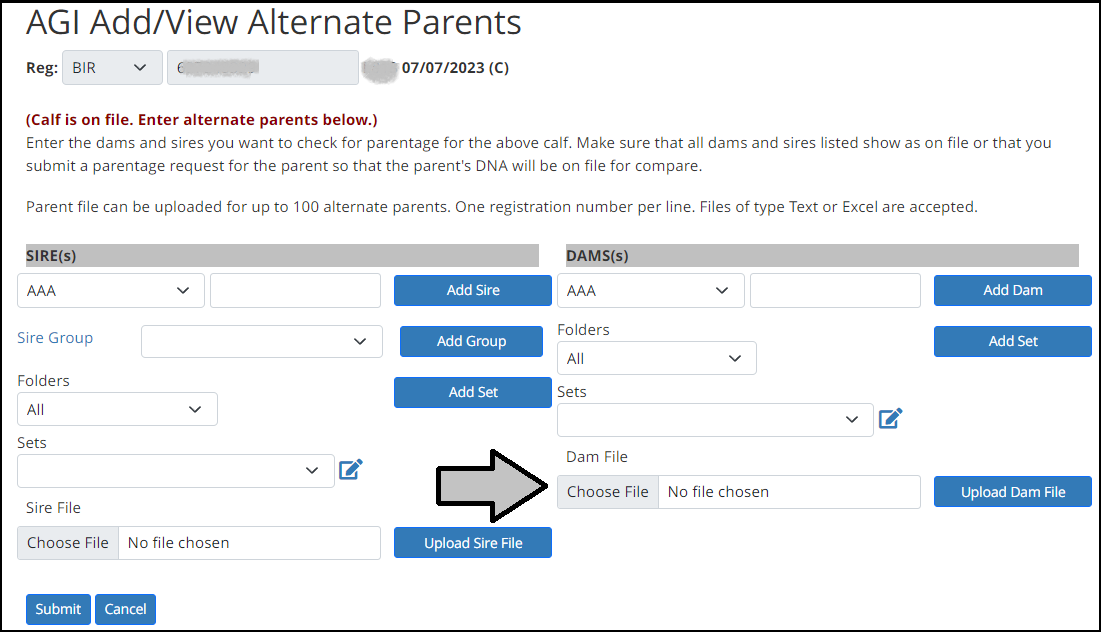The width and height of the screenshot is (1101, 632).
Task: Click the edit icon beside Sire Sets
Action: click(x=351, y=469)
